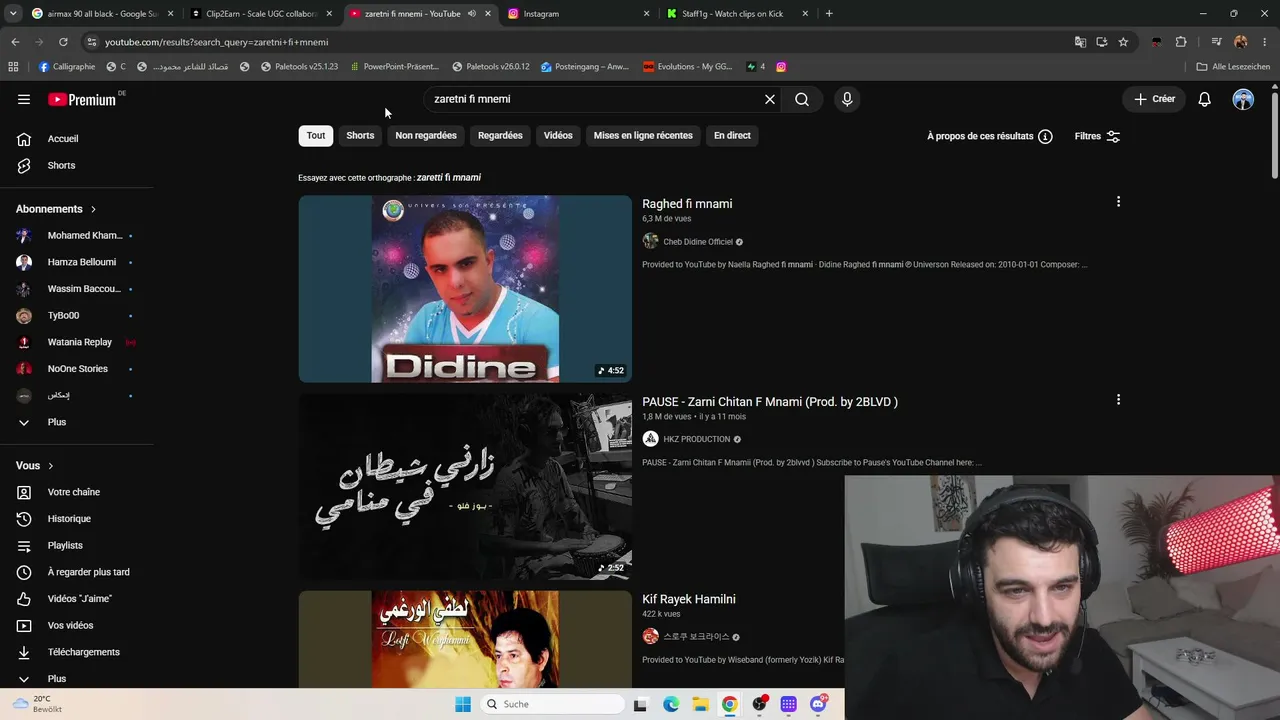Open the Didine video thumbnail
This screenshot has height=720, width=1280.
click(x=465, y=289)
